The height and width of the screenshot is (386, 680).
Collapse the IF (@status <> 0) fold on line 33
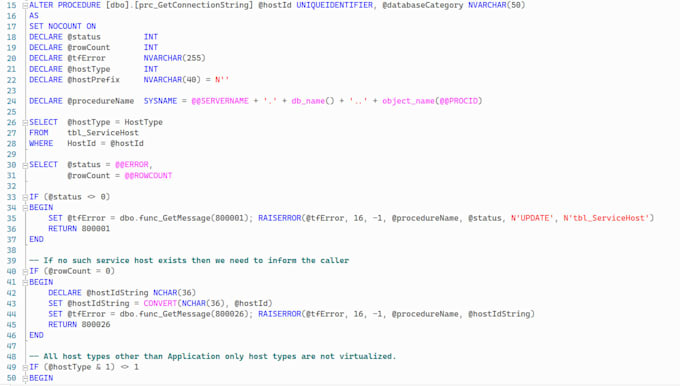pos(25,197)
